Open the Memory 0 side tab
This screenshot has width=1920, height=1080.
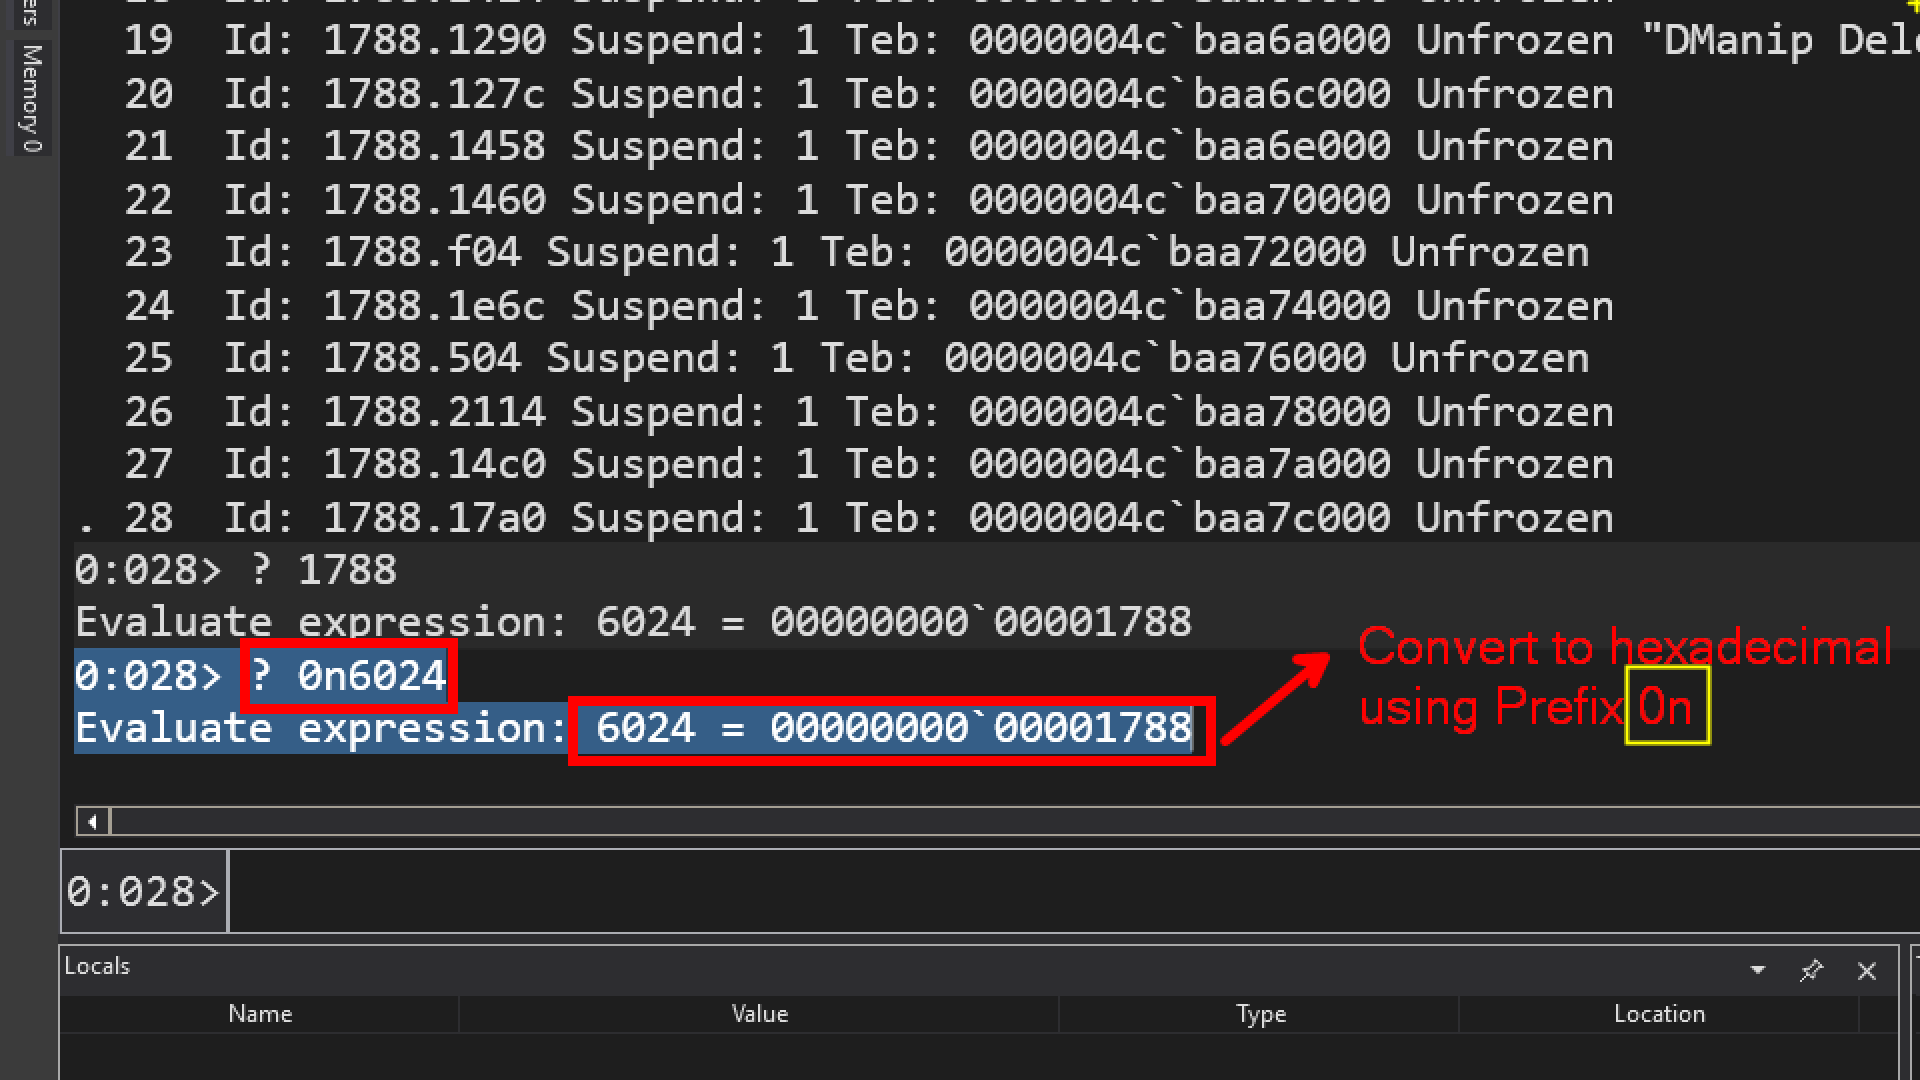32,98
